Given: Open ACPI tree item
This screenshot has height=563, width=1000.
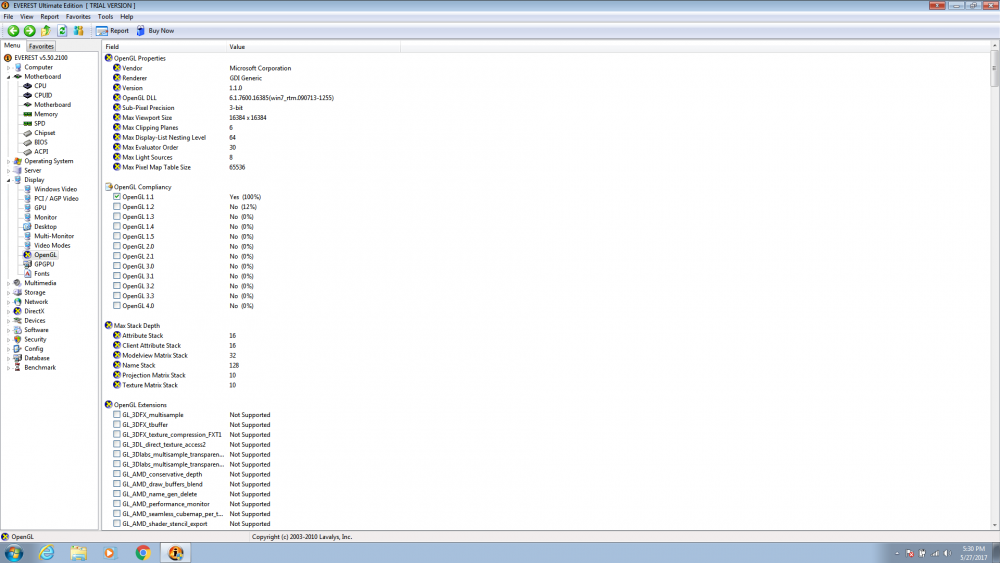Looking at the screenshot, I should click(x=41, y=152).
